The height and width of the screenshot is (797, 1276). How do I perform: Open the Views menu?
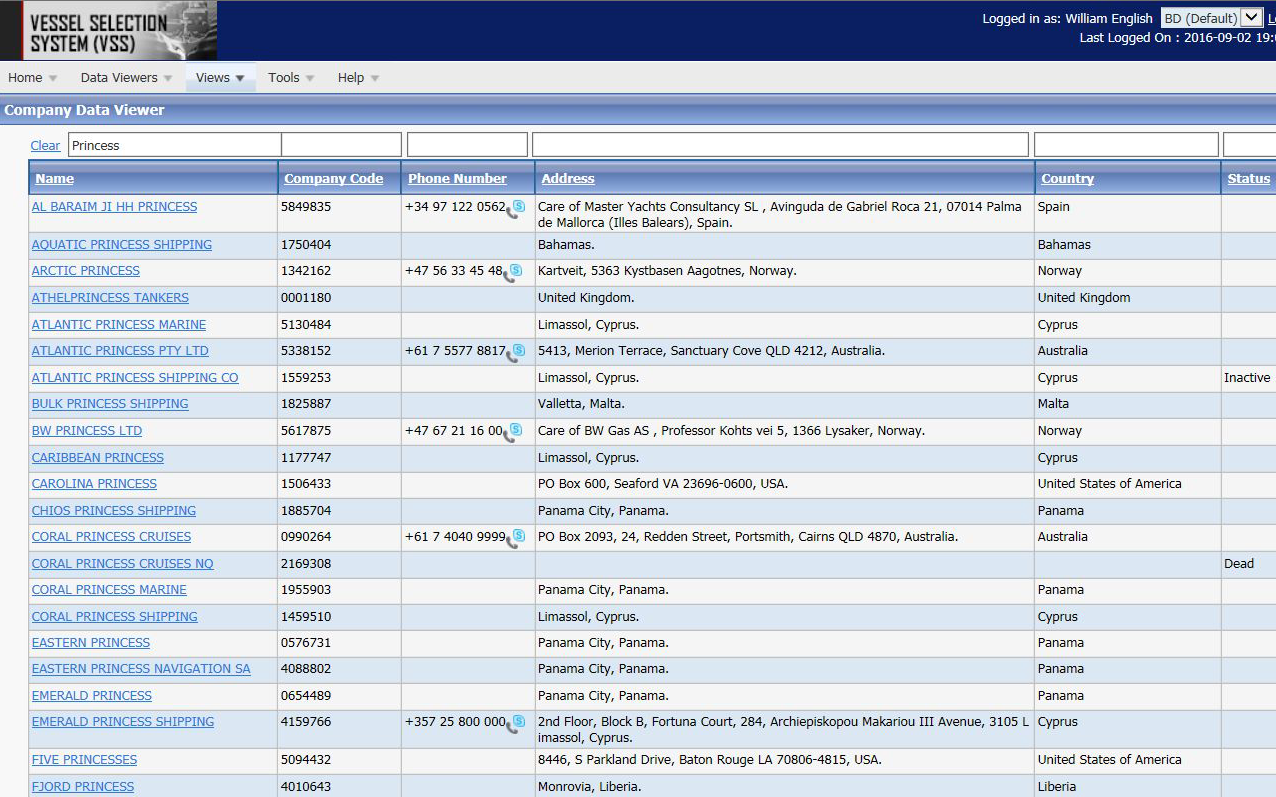tap(220, 78)
